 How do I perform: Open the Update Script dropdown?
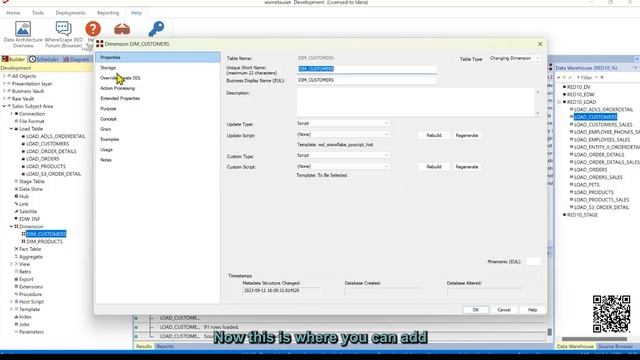click(x=342, y=134)
